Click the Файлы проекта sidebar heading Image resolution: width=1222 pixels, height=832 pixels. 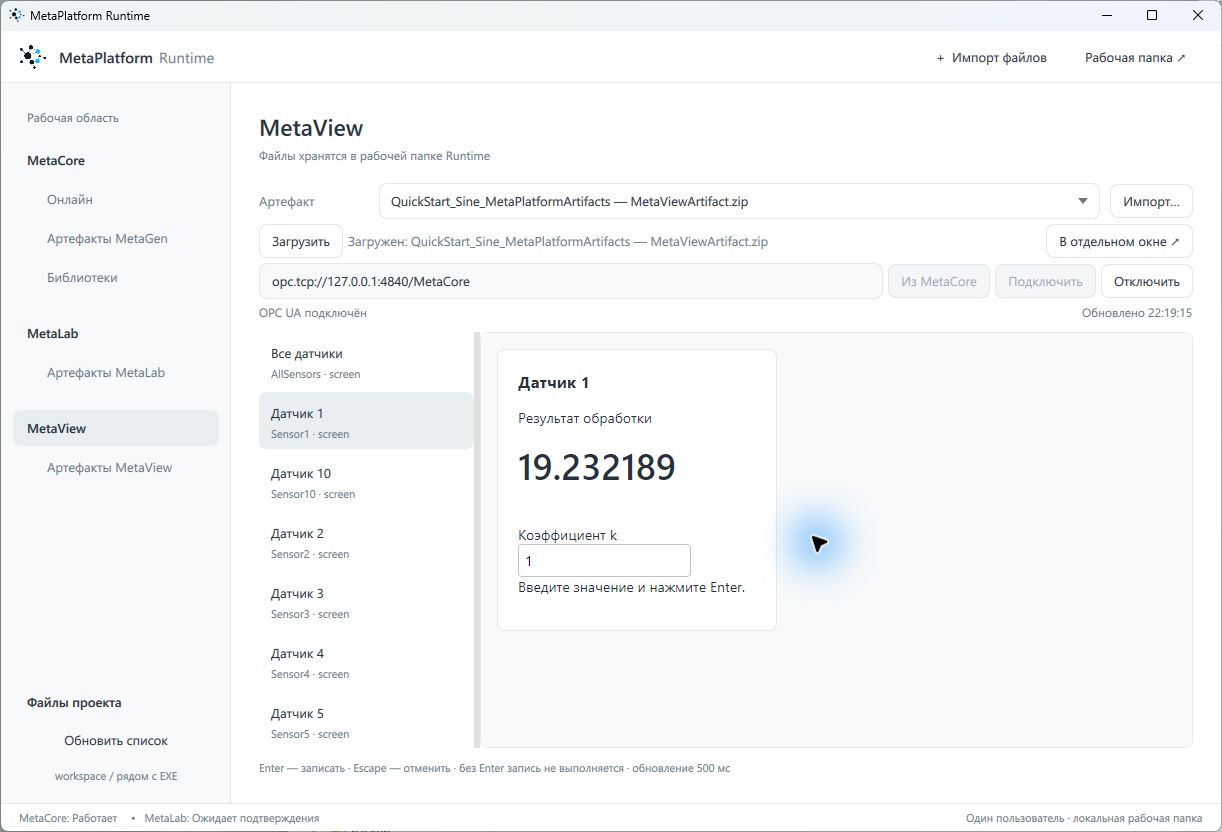(x=74, y=703)
